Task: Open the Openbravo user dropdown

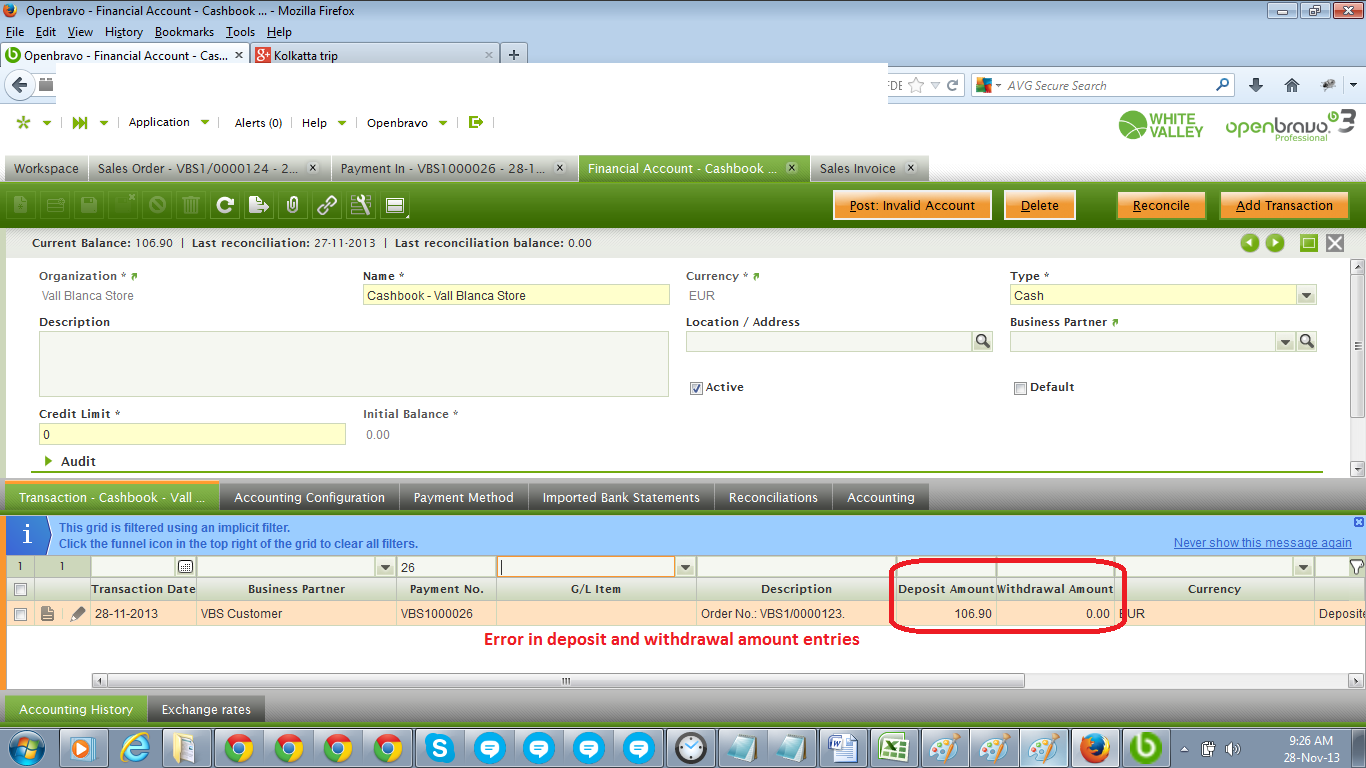Action: [x=406, y=123]
